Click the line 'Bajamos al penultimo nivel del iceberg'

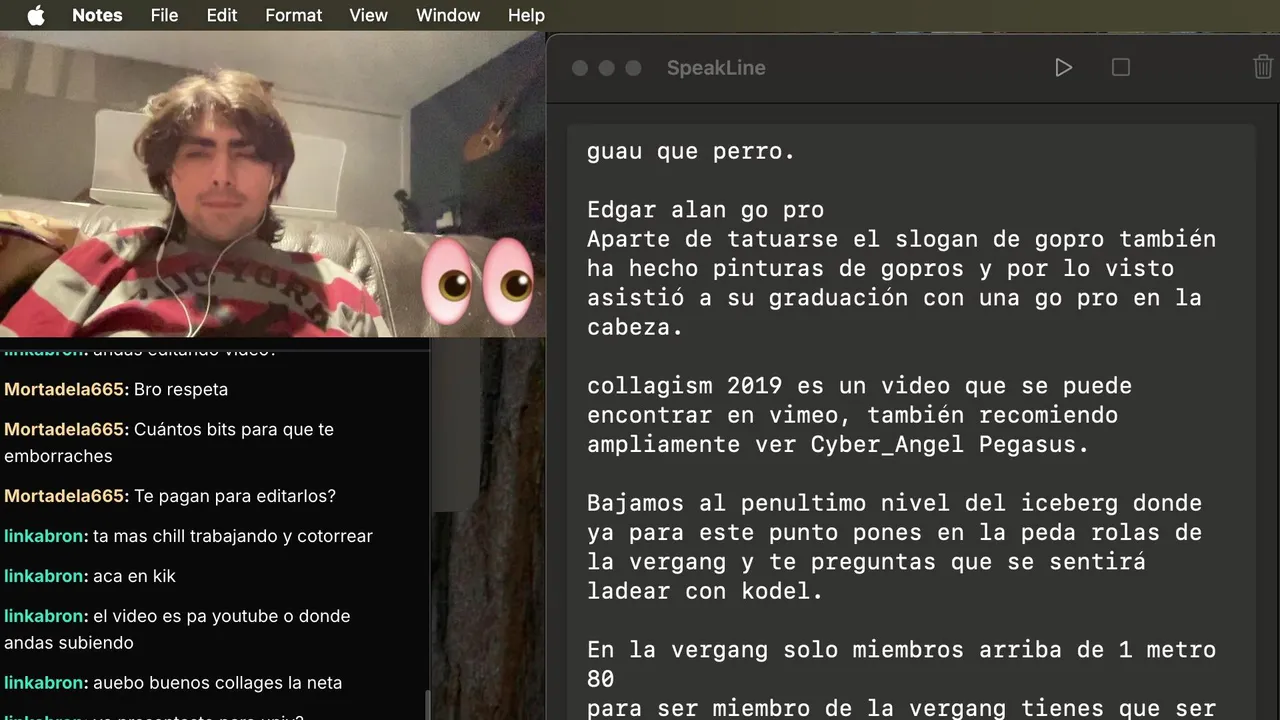click(x=894, y=503)
